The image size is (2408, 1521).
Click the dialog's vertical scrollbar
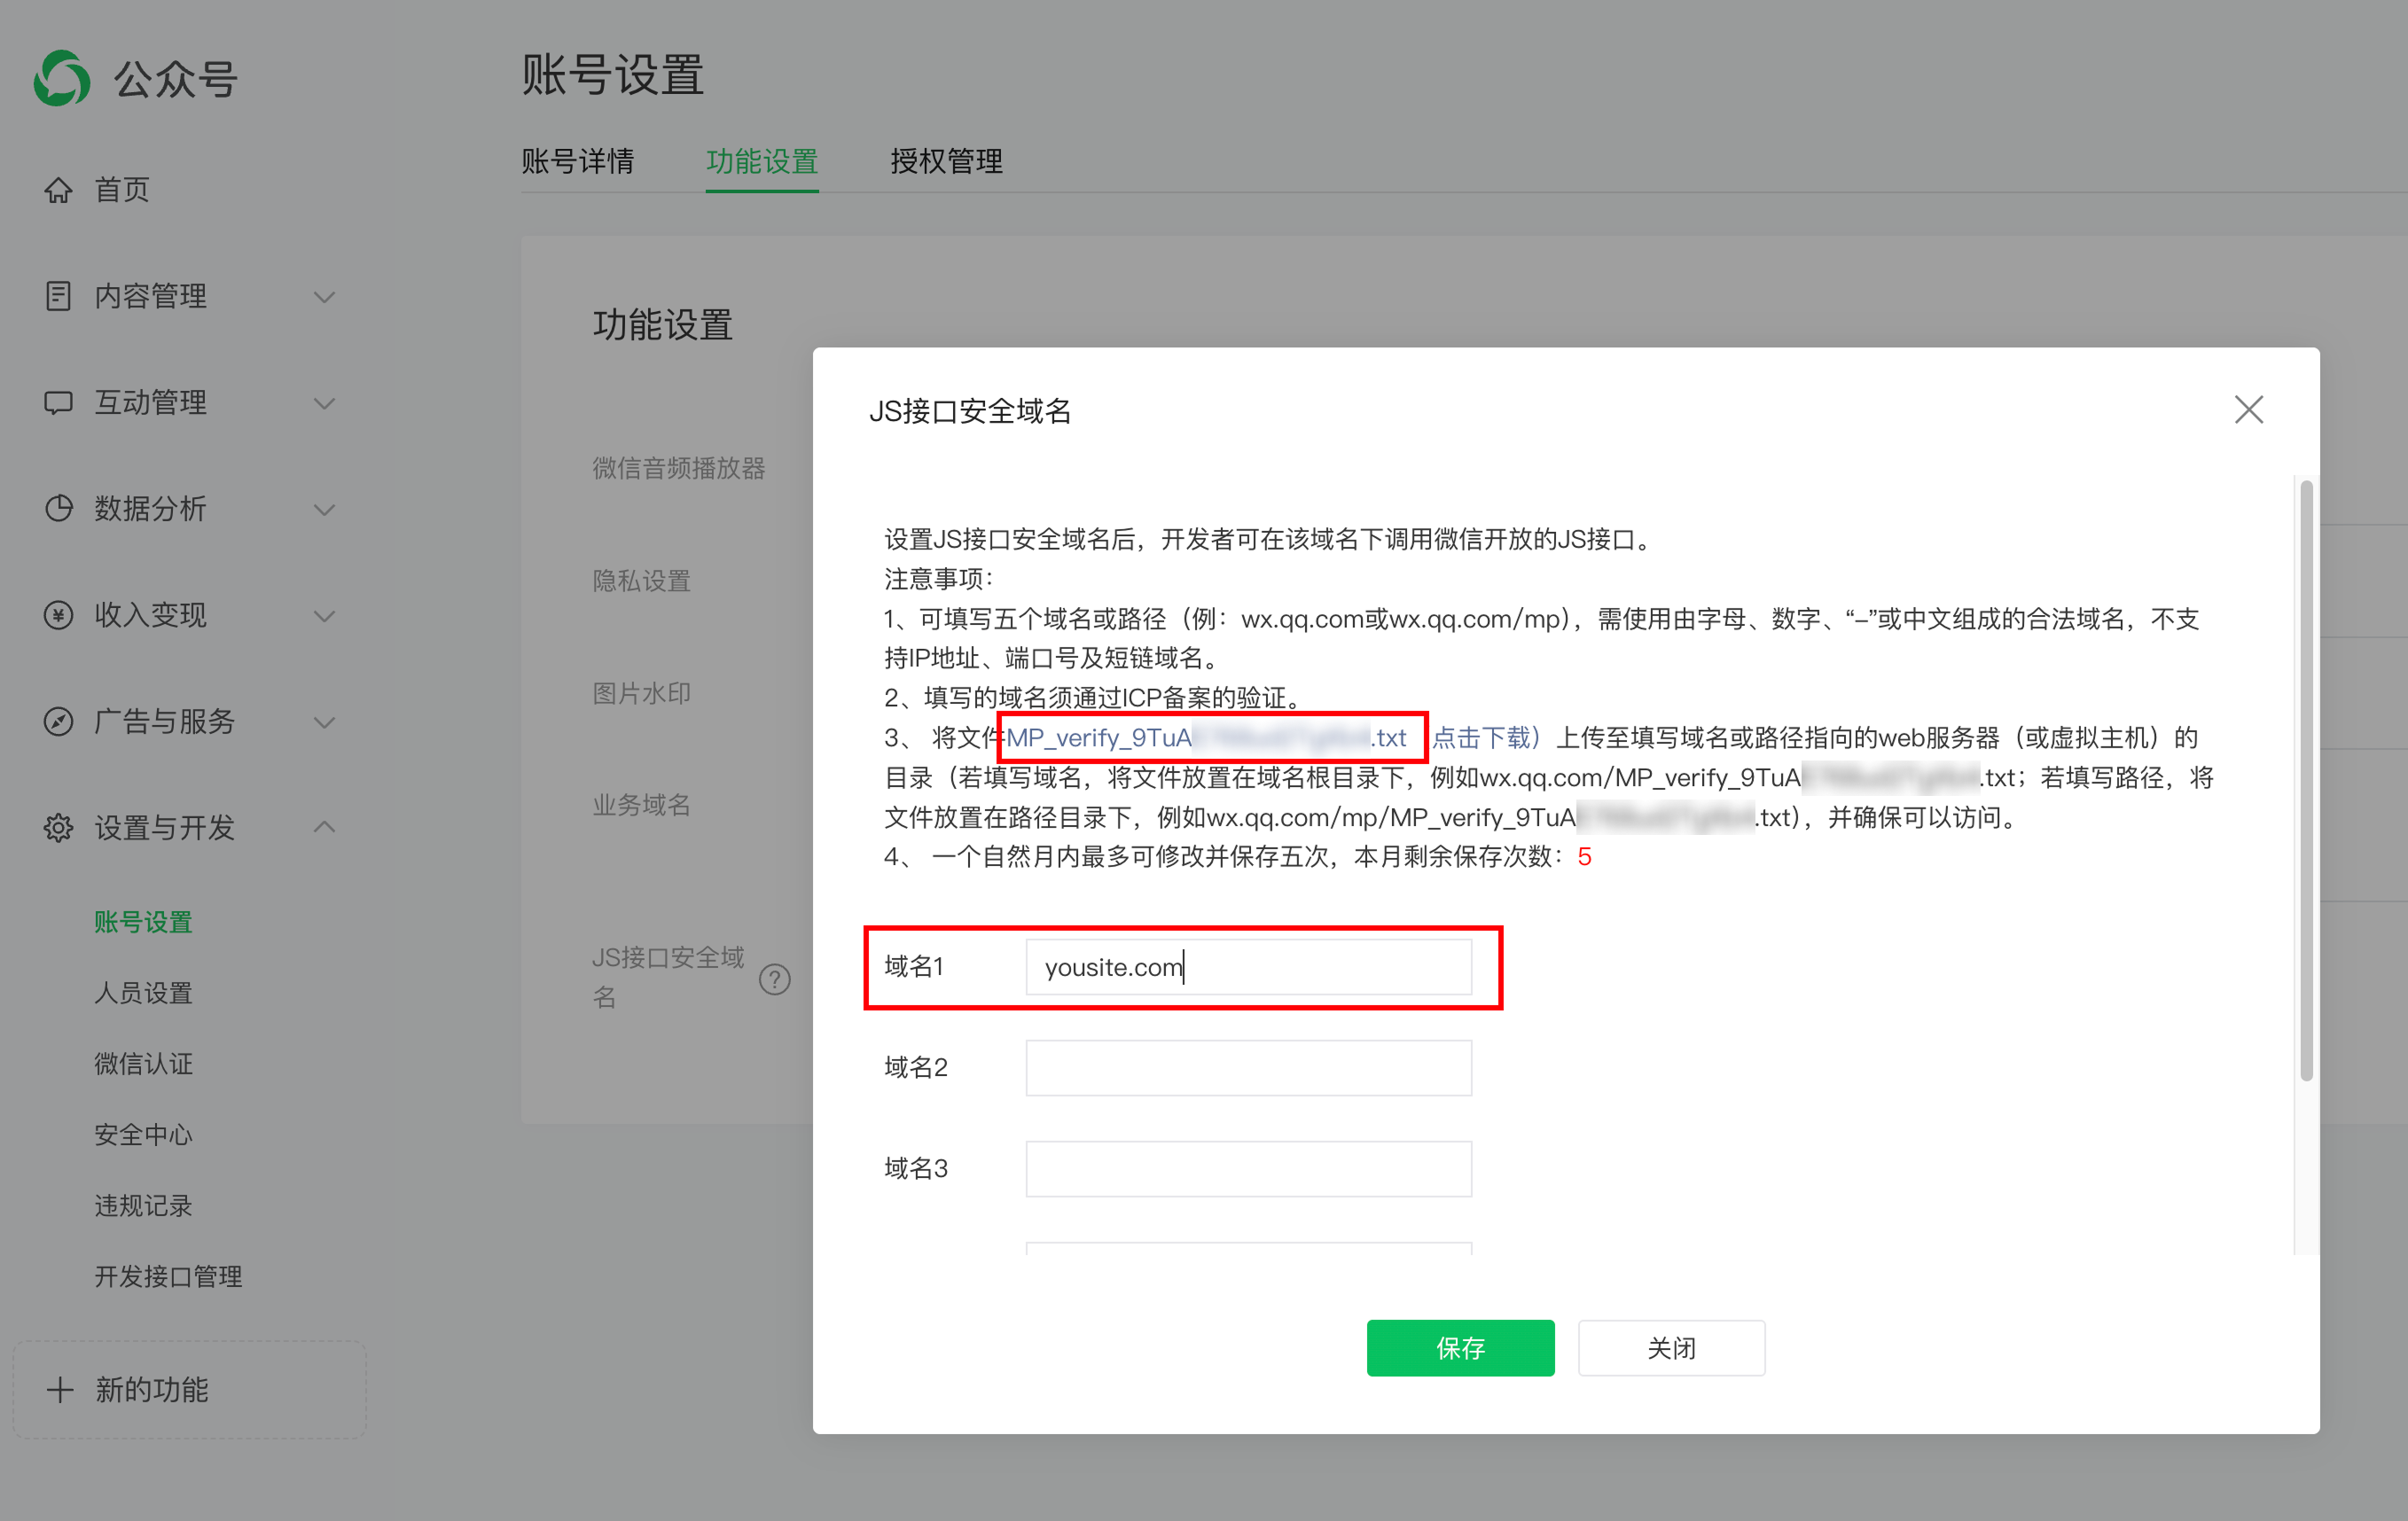tap(2306, 780)
